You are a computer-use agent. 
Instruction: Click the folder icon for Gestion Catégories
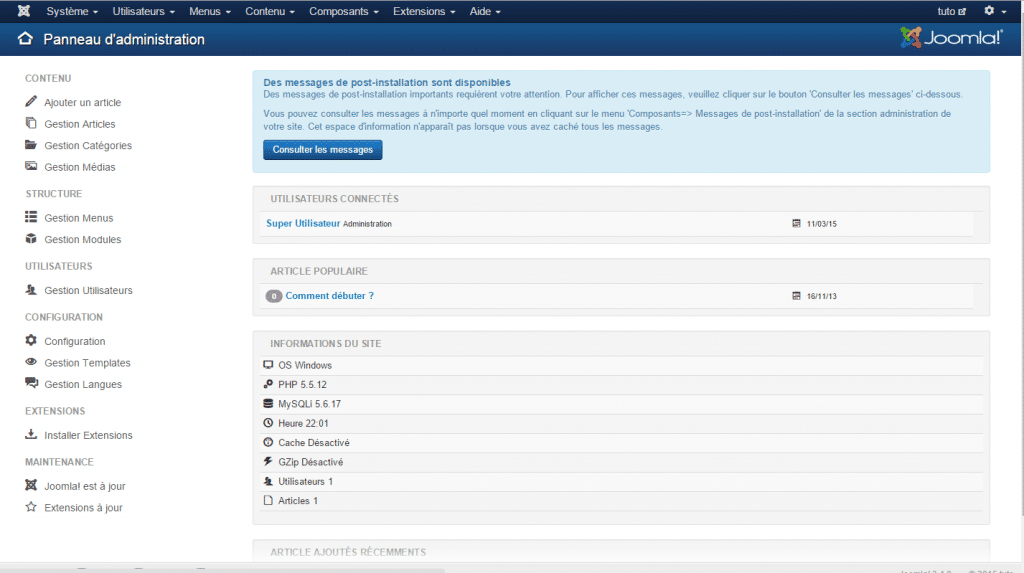tap(31, 145)
